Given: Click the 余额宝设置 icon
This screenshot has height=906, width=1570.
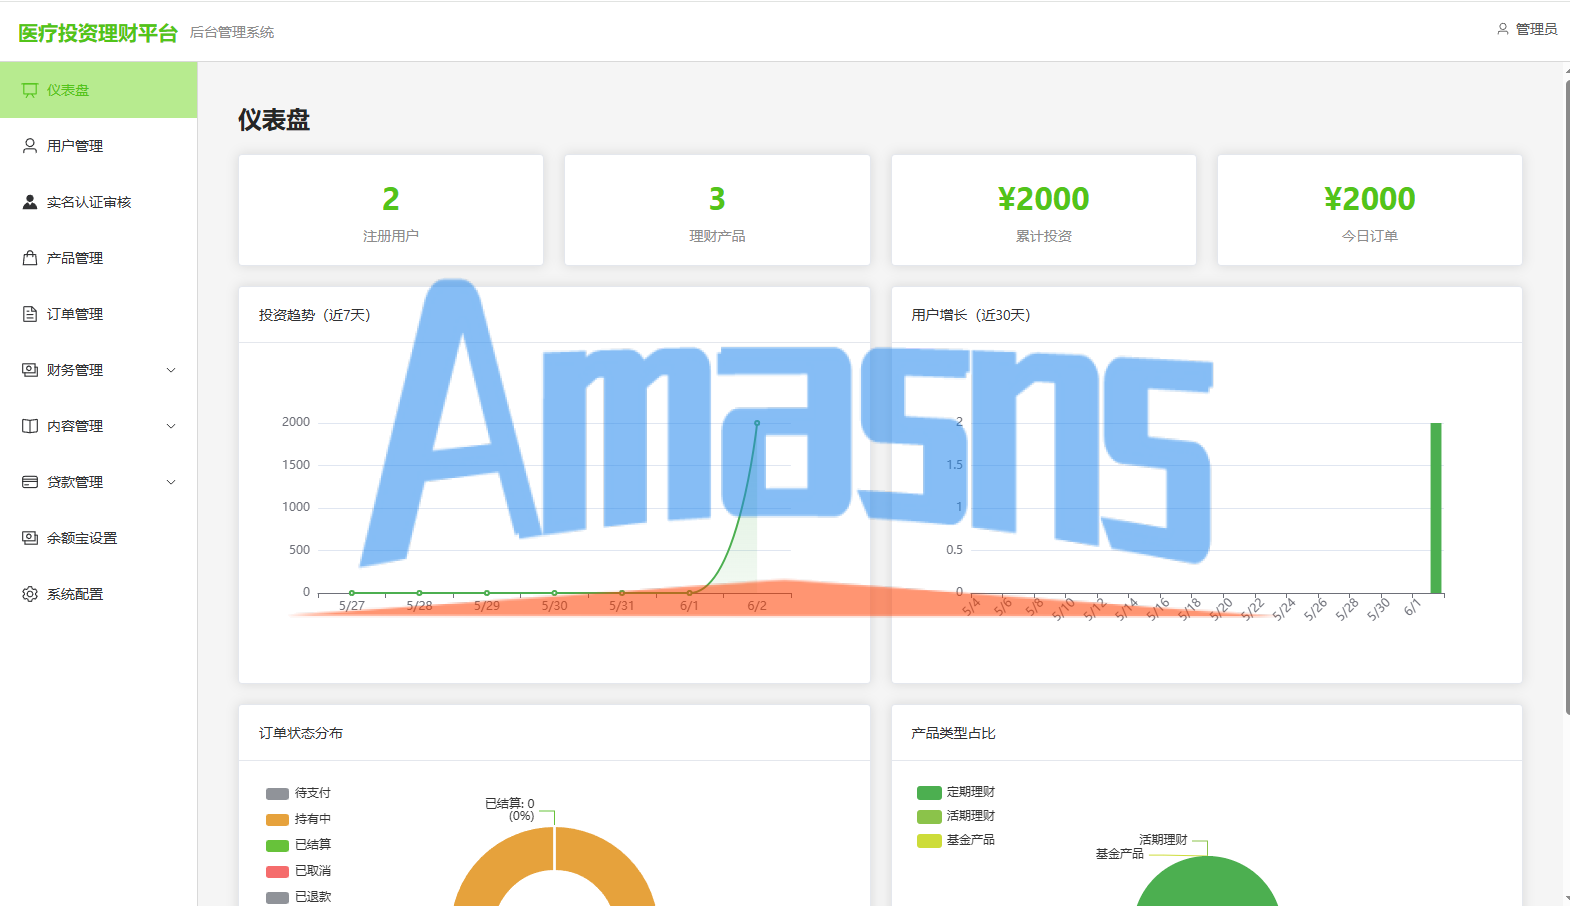Looking at the screenshot, I should [30, 538].
